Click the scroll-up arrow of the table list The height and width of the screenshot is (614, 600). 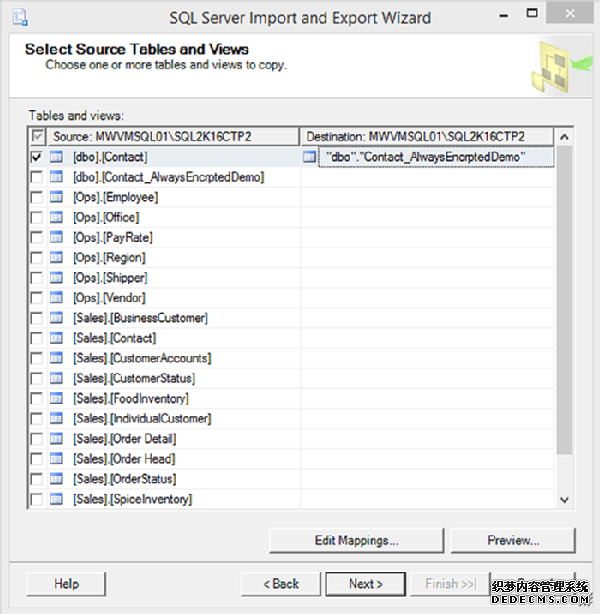[564, 137]
